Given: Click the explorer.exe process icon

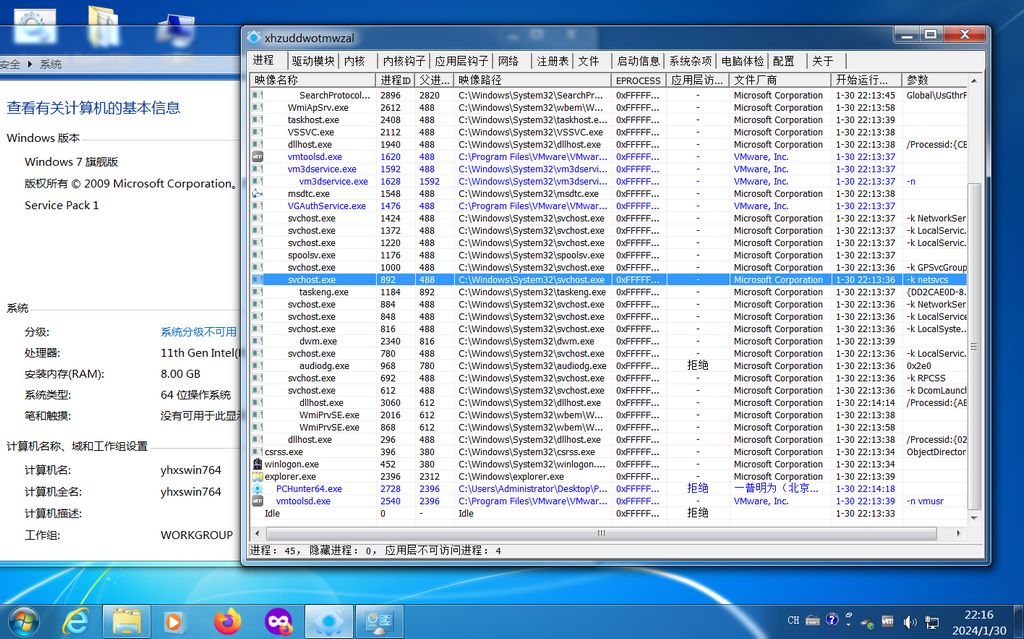Looking at the screenshot, I should pos(257,476).
